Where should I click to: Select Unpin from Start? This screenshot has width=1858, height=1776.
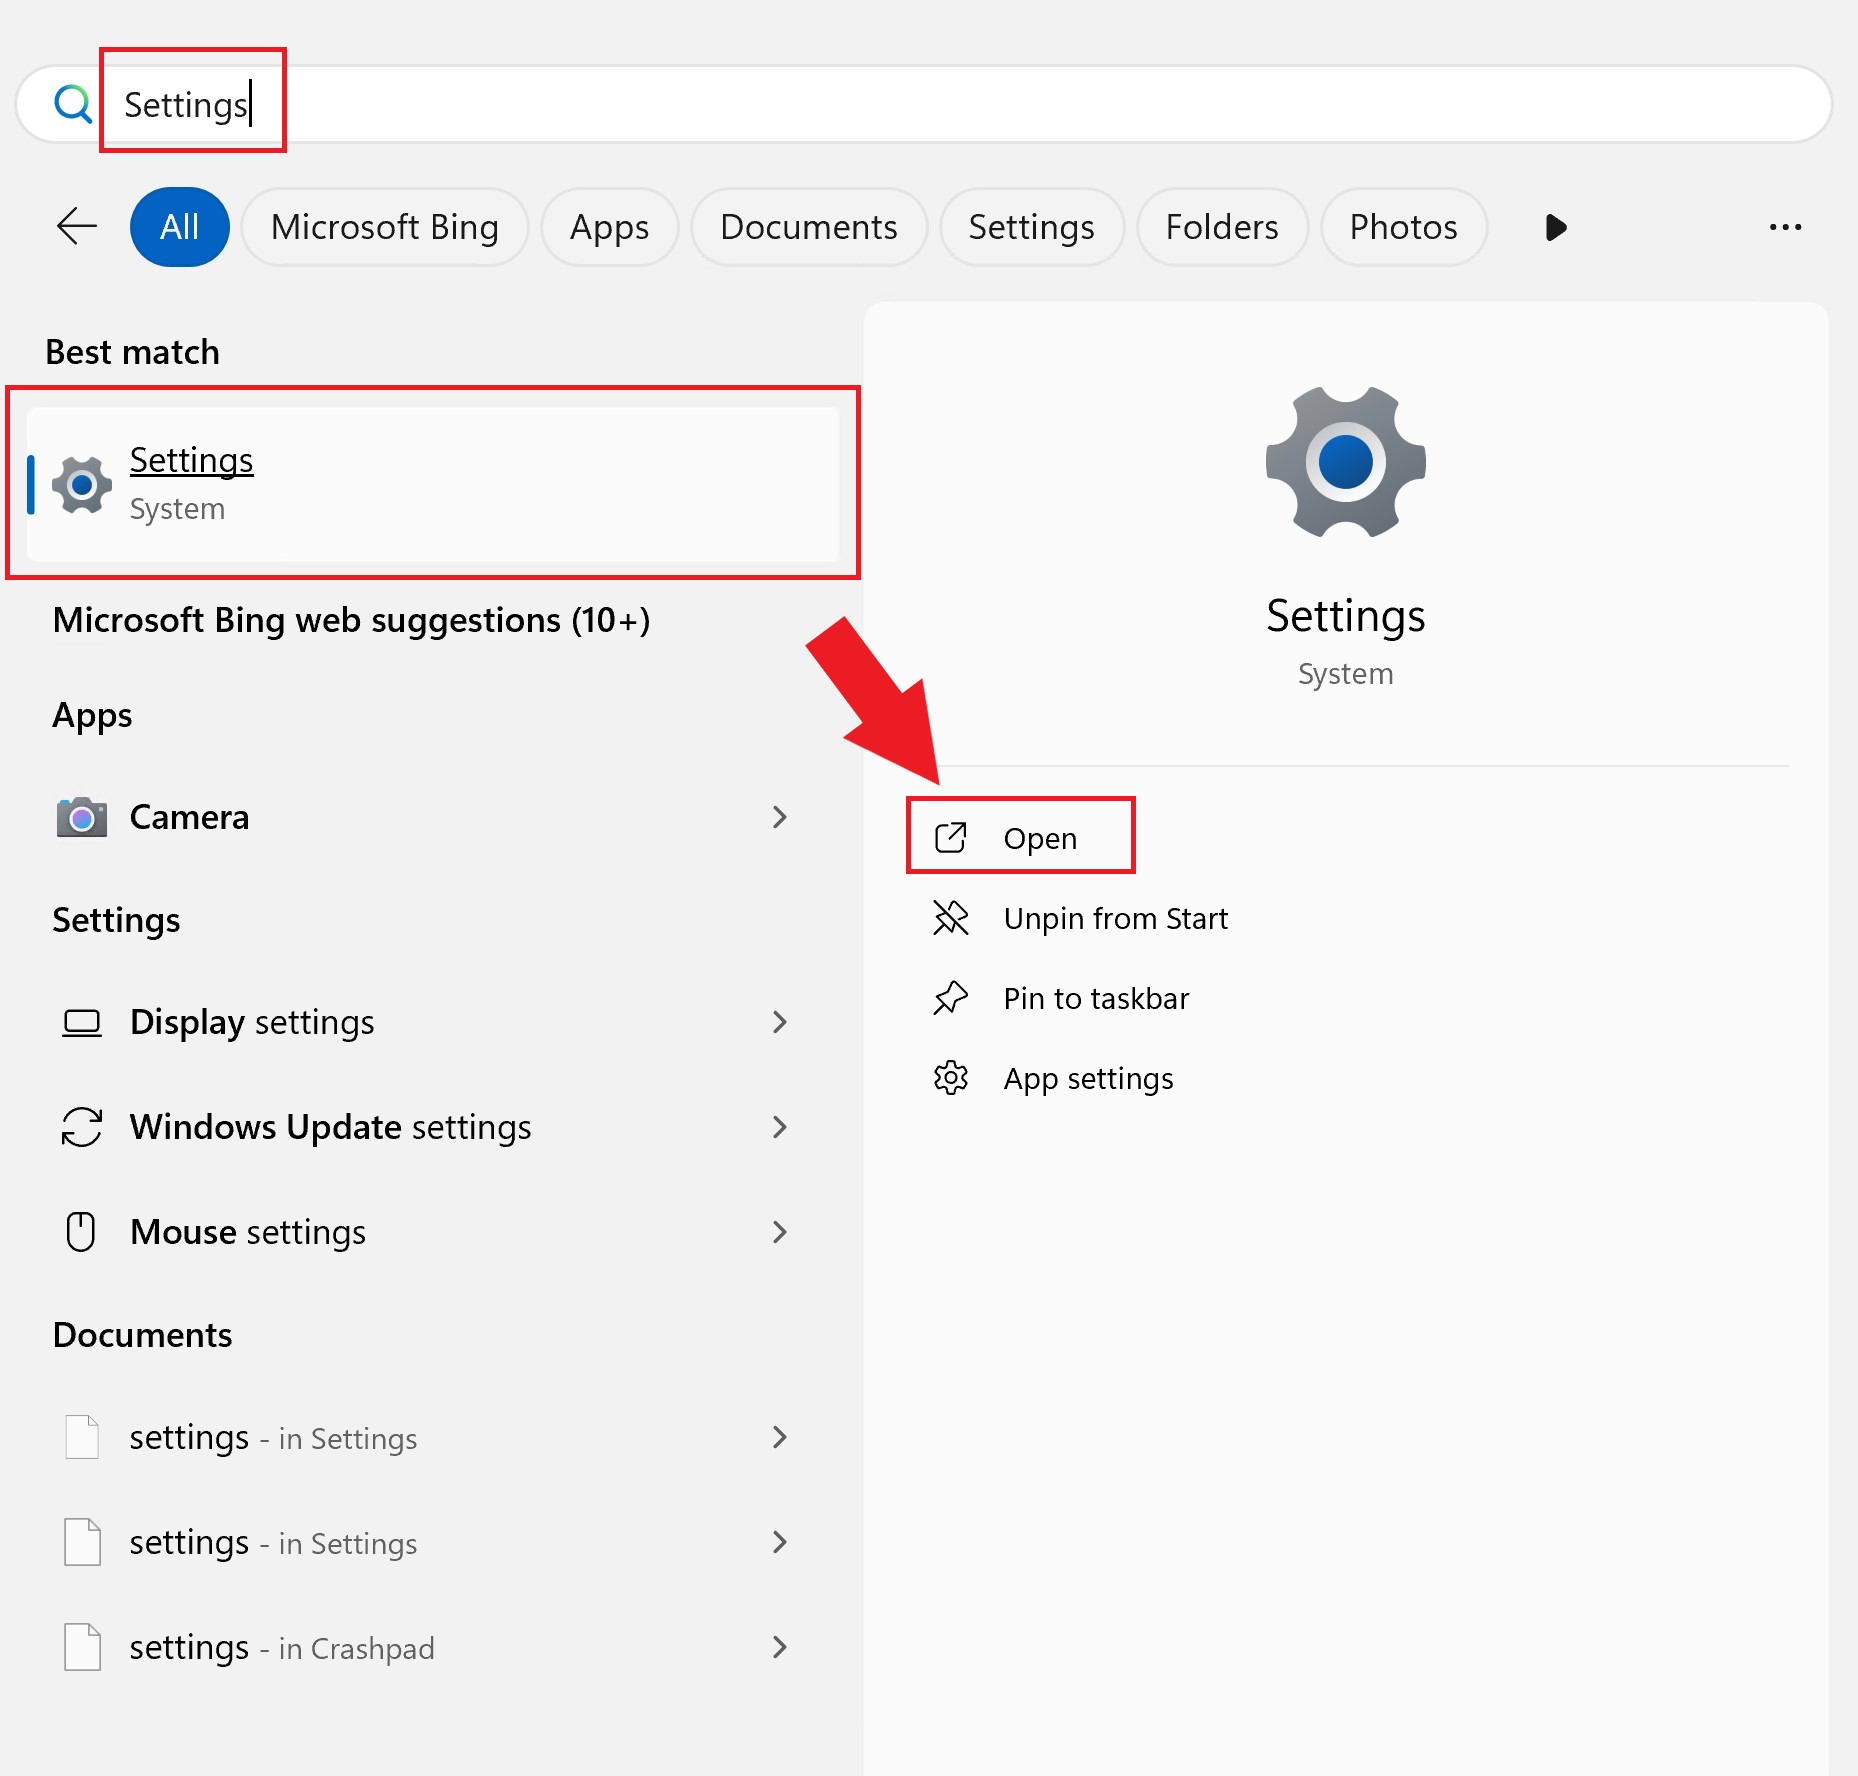[1115, 918]
